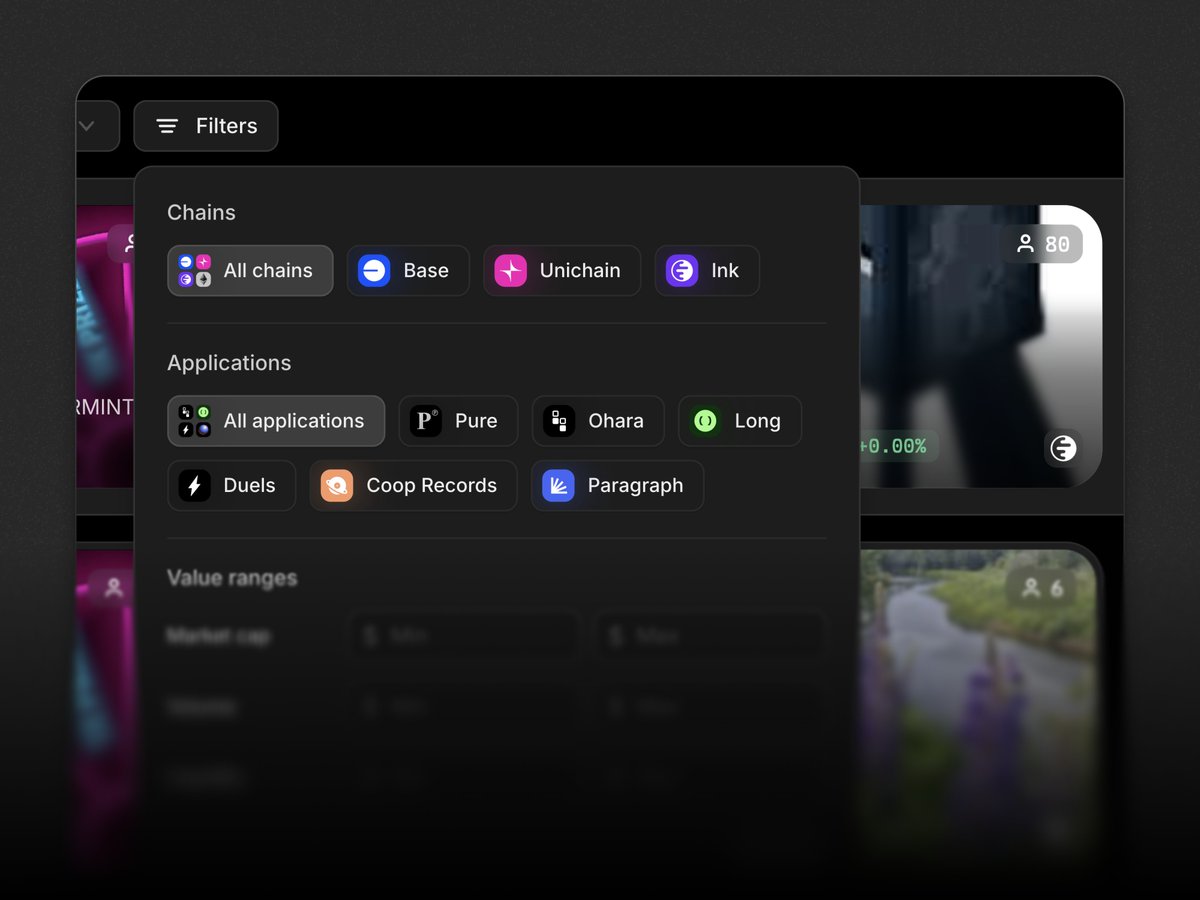Viewport: 1200px width, 900px height.
Task: Click the Applications section heading
Action: [229, 363]
